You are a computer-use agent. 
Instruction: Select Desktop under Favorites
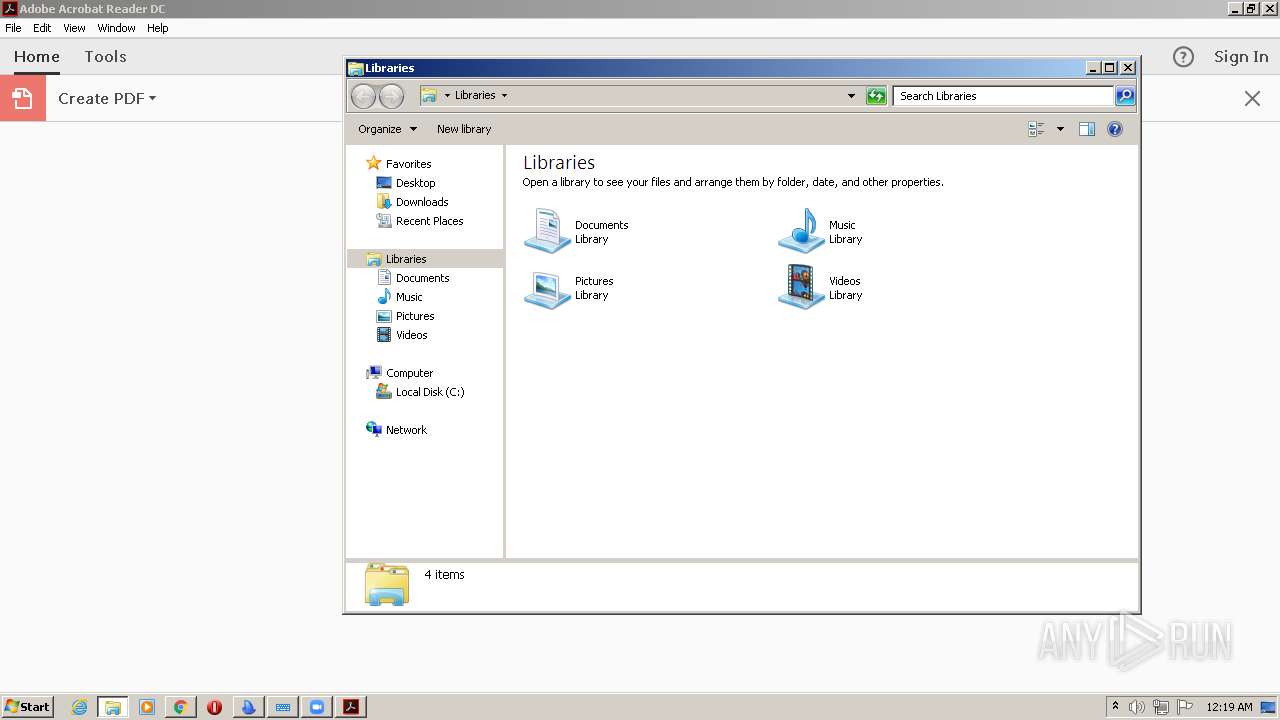(x=415, y=183)
